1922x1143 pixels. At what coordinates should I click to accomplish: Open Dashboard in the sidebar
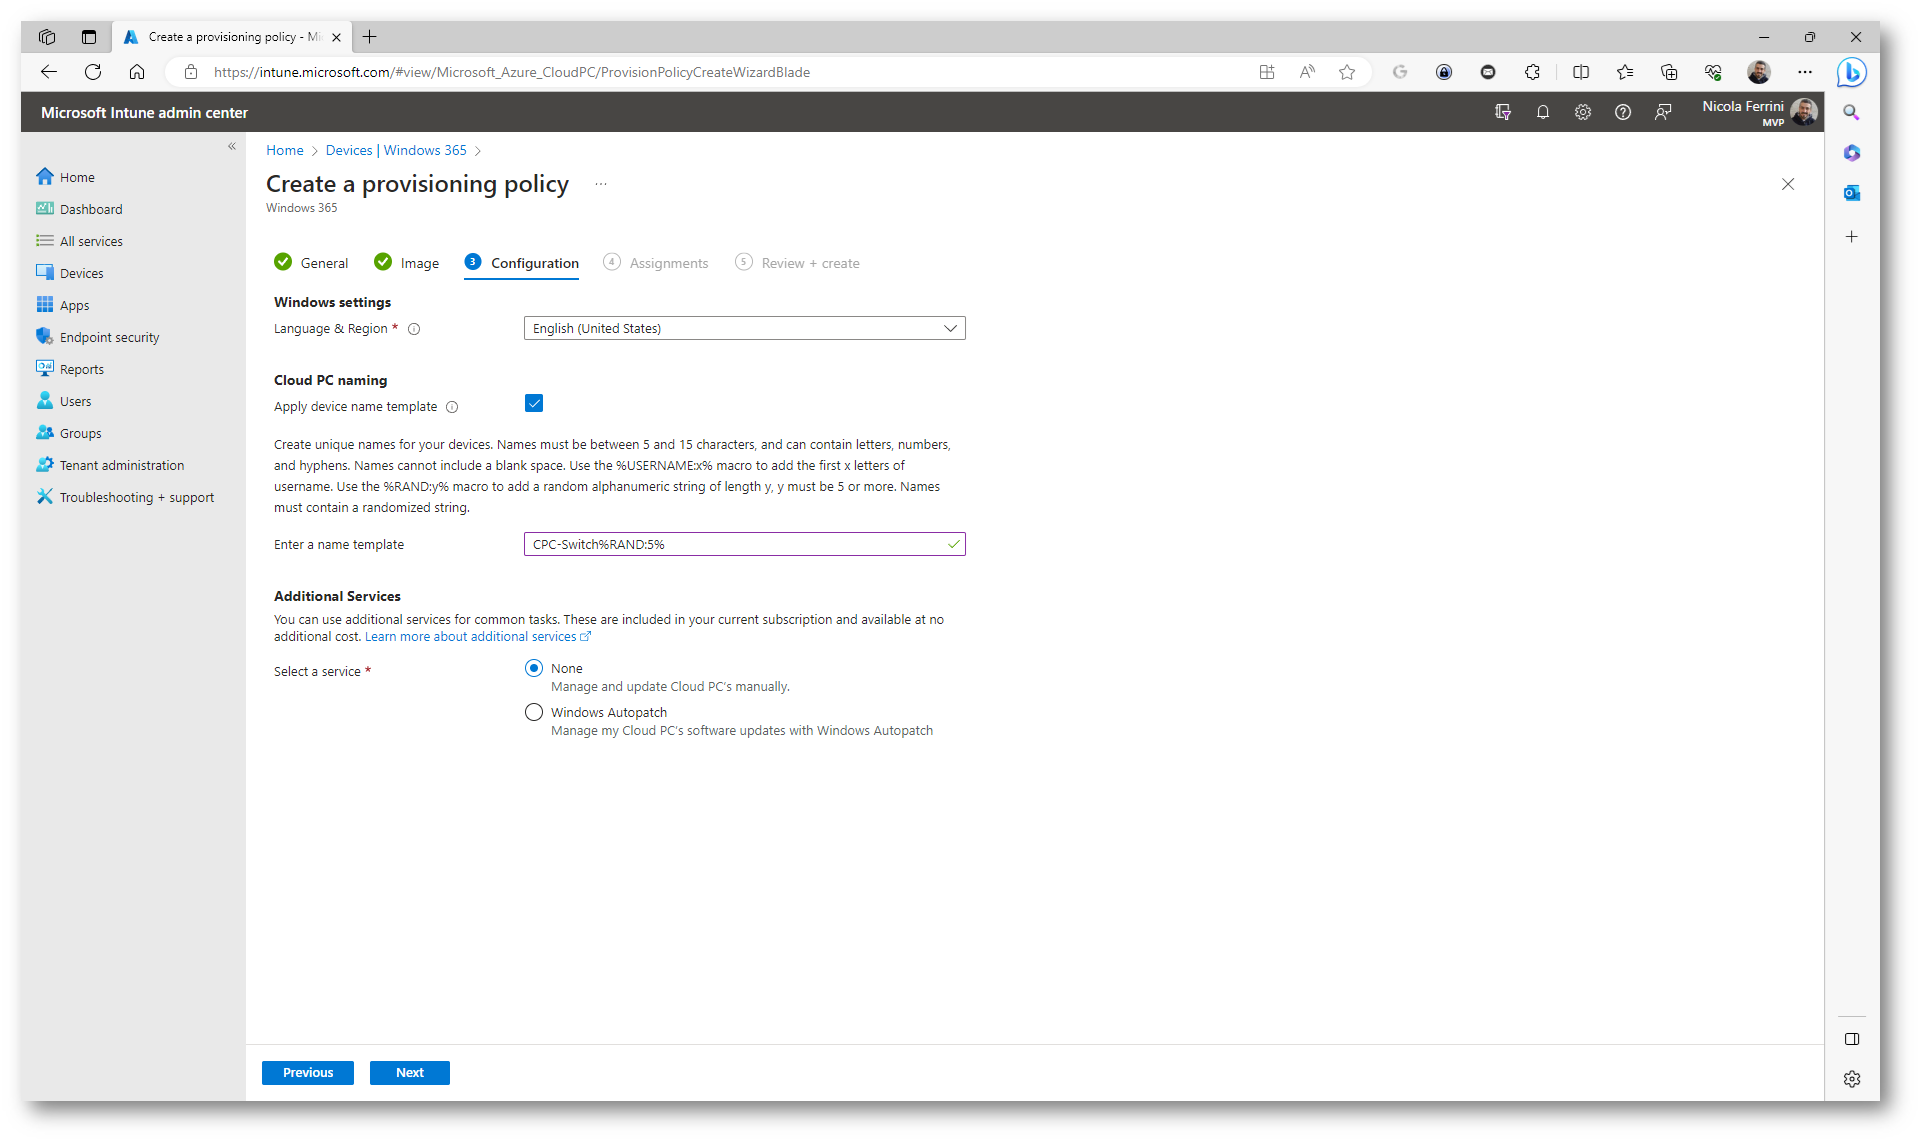coord(79,209)
